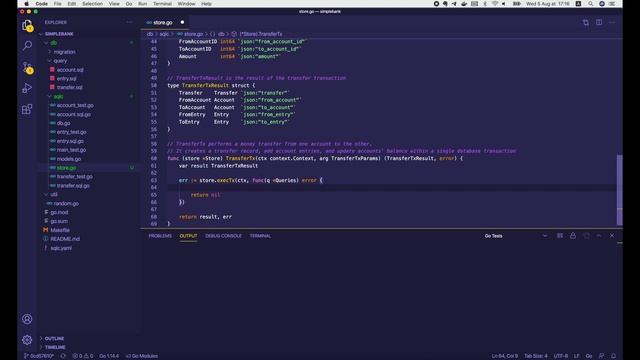Click the Open Changes icon in editor toolbar

pos(586,22)
